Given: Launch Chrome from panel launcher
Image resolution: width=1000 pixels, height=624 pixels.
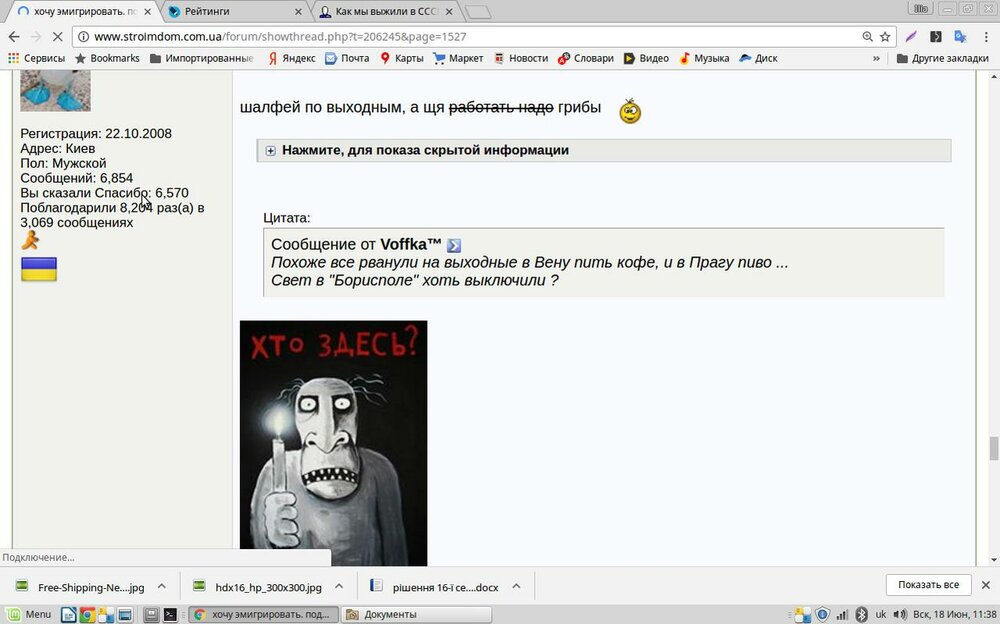Looking at the screenshot, I should (87, 614).
